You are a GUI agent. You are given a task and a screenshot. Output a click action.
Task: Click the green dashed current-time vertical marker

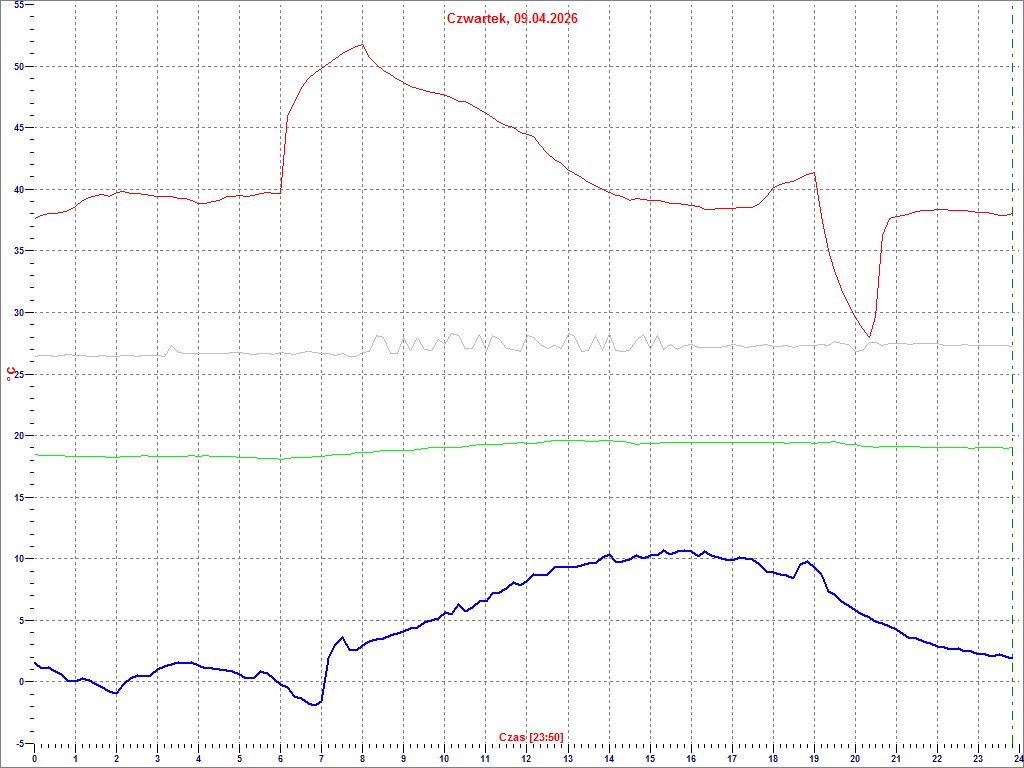tap(1012, 400)
